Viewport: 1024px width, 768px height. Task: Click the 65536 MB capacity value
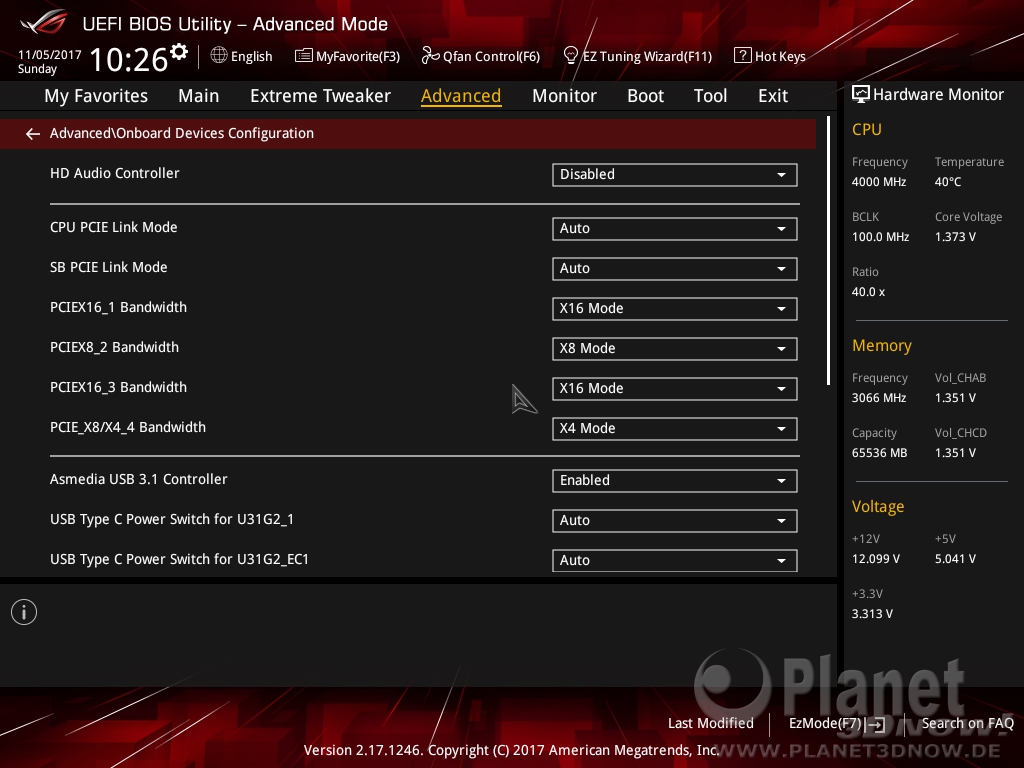coord(879,453)
